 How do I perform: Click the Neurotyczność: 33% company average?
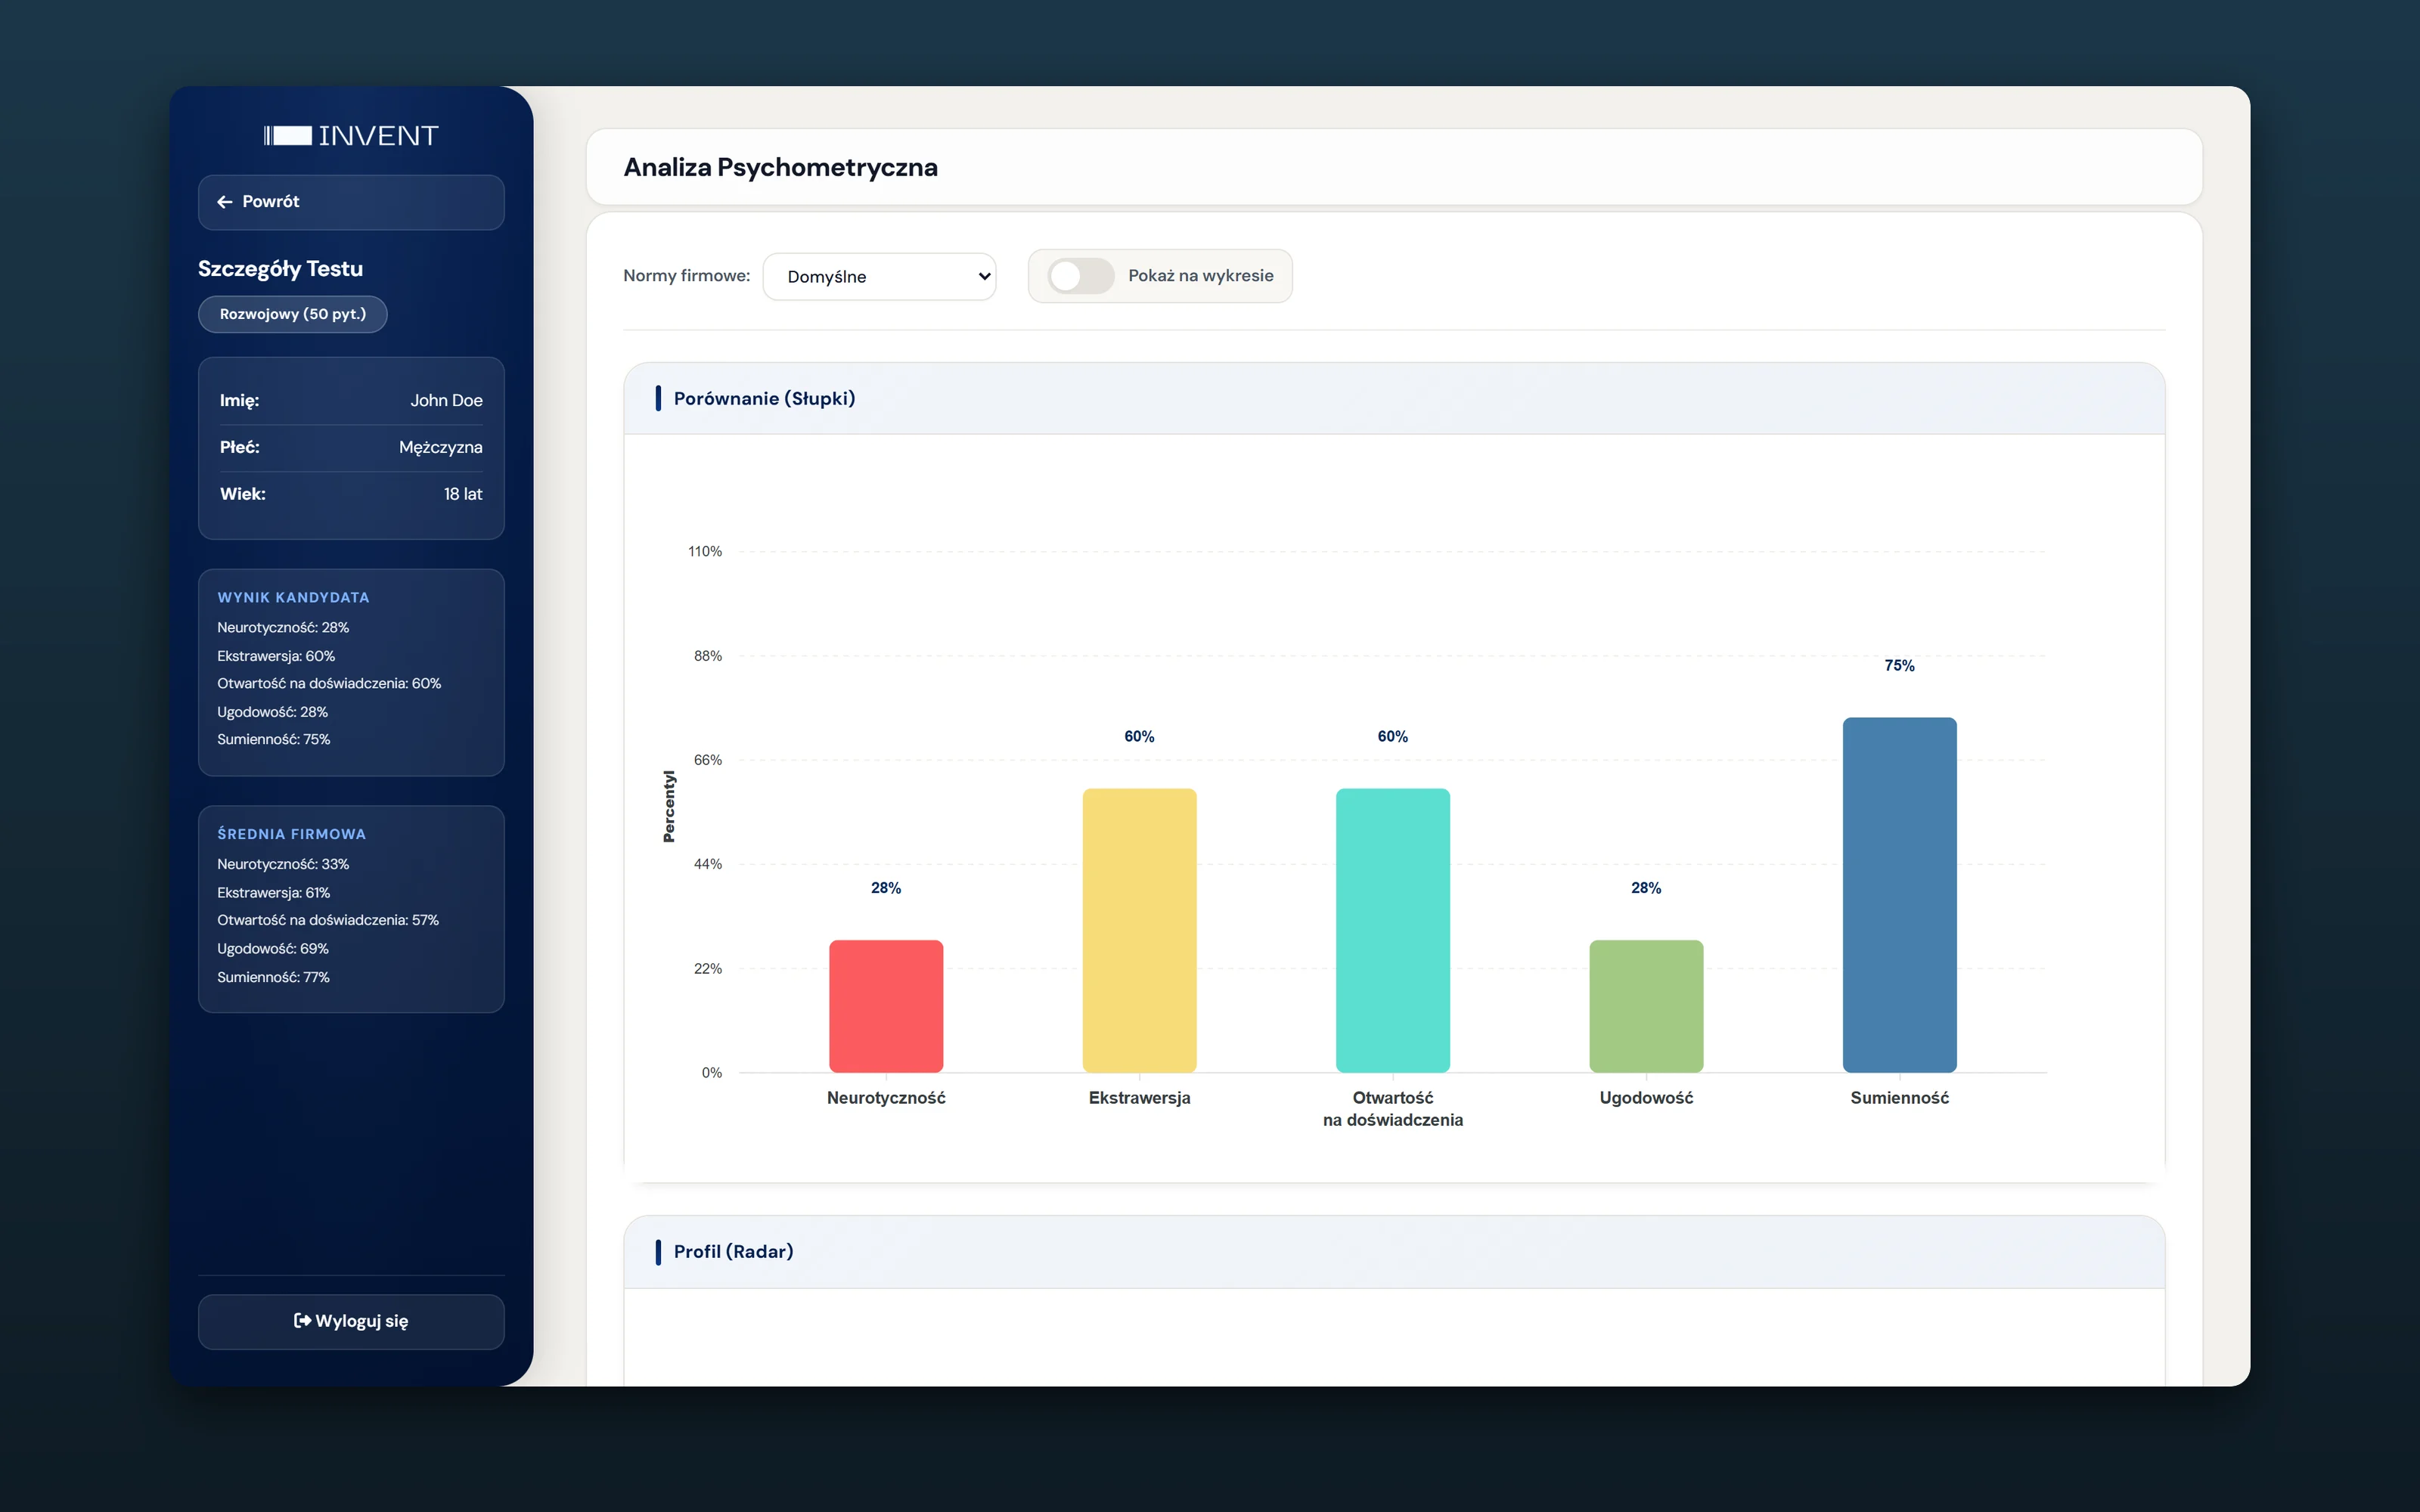click(283, 864)
